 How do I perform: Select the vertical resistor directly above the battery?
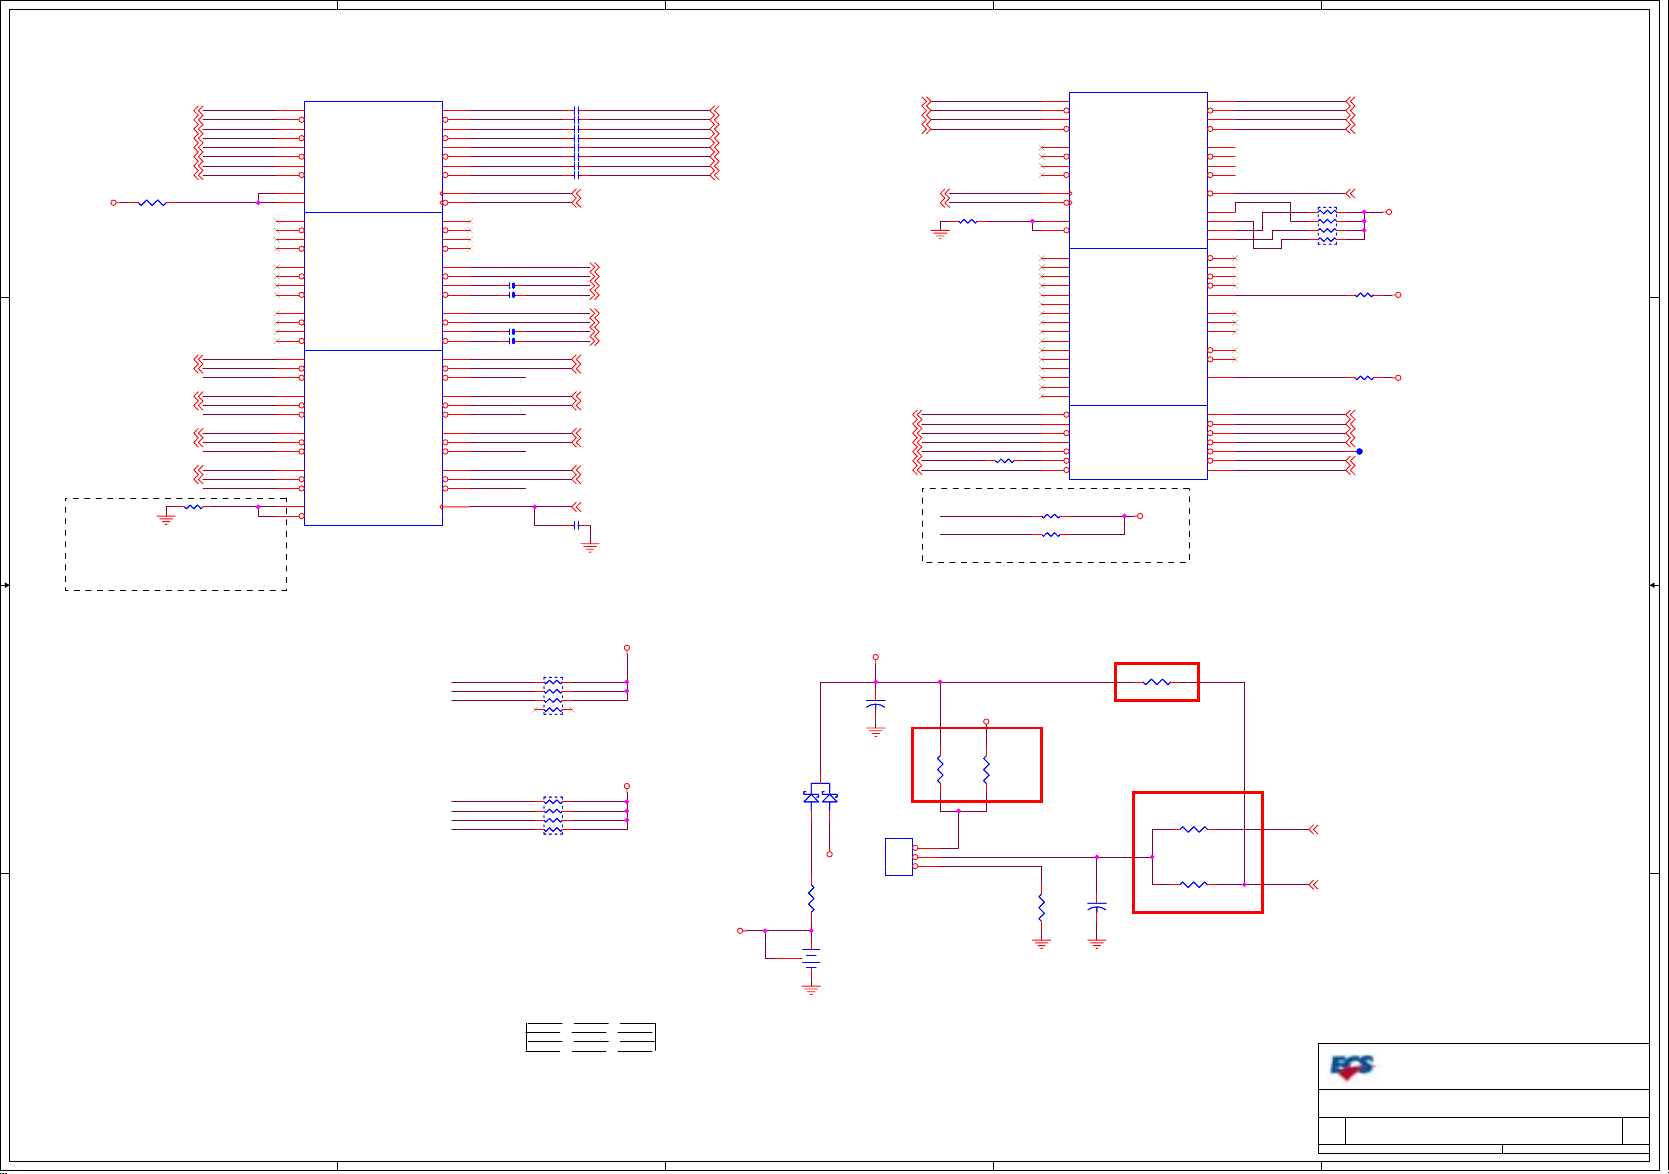pos(811,898)
